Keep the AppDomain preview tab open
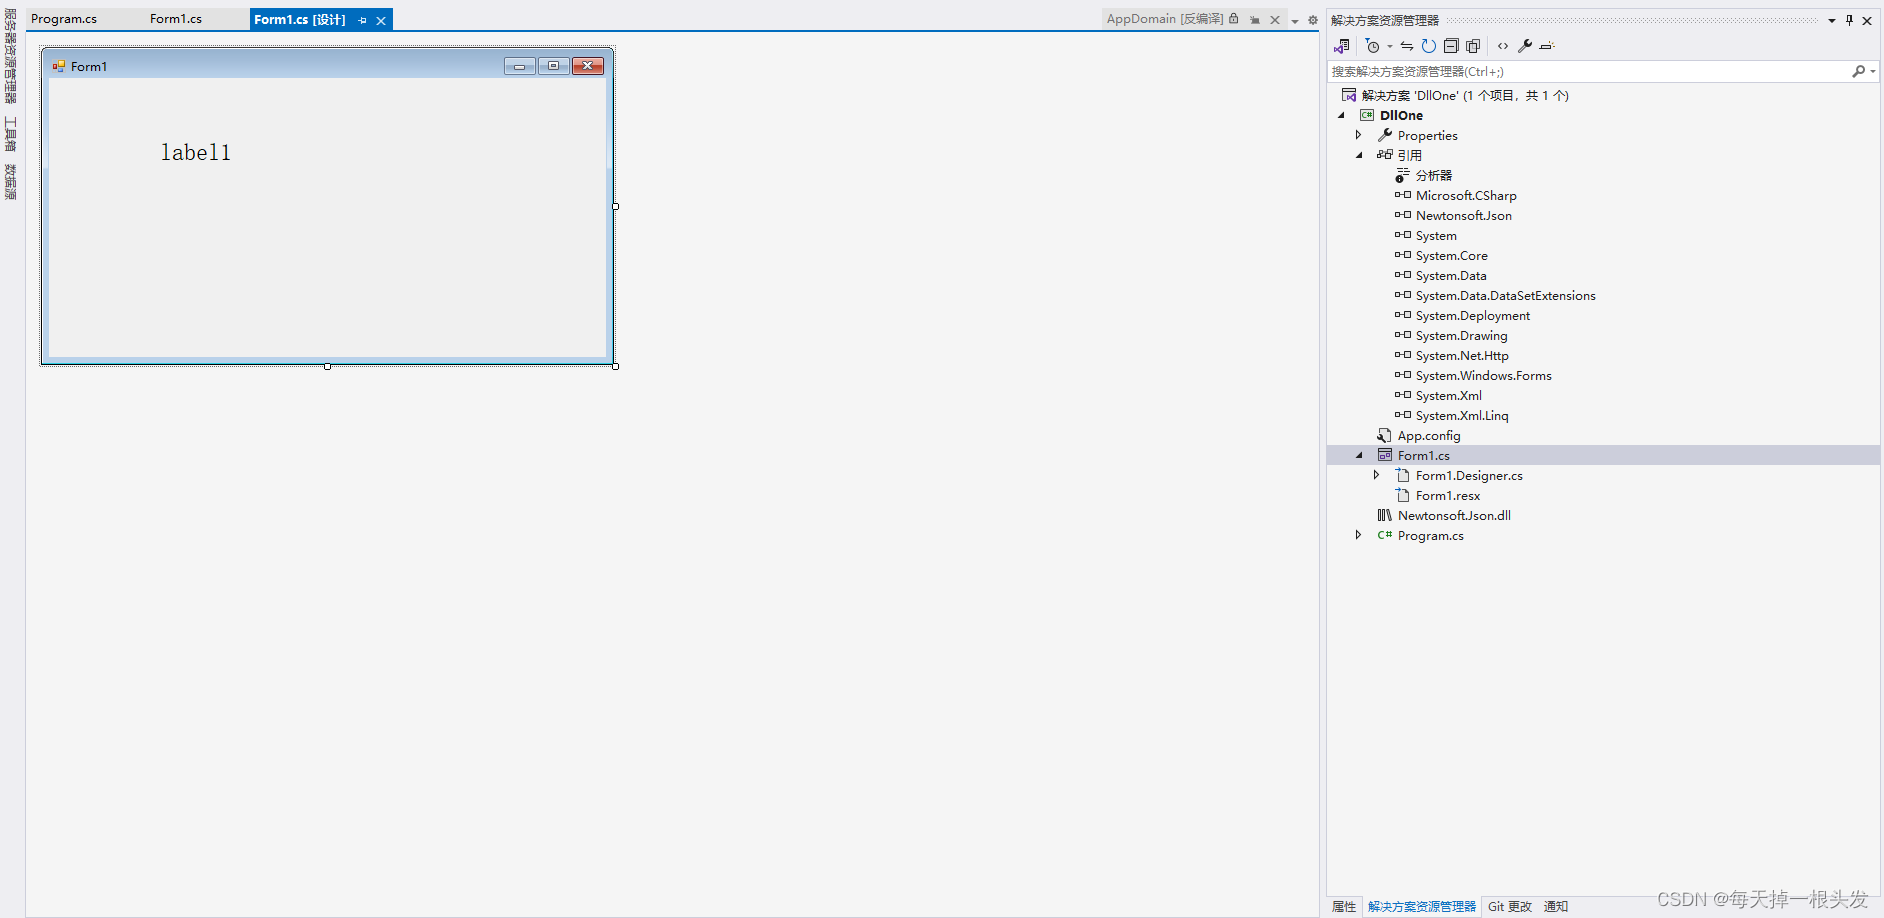Image resolution: width=1884 pixels, height=918 pixels. tap(1255, 20)
